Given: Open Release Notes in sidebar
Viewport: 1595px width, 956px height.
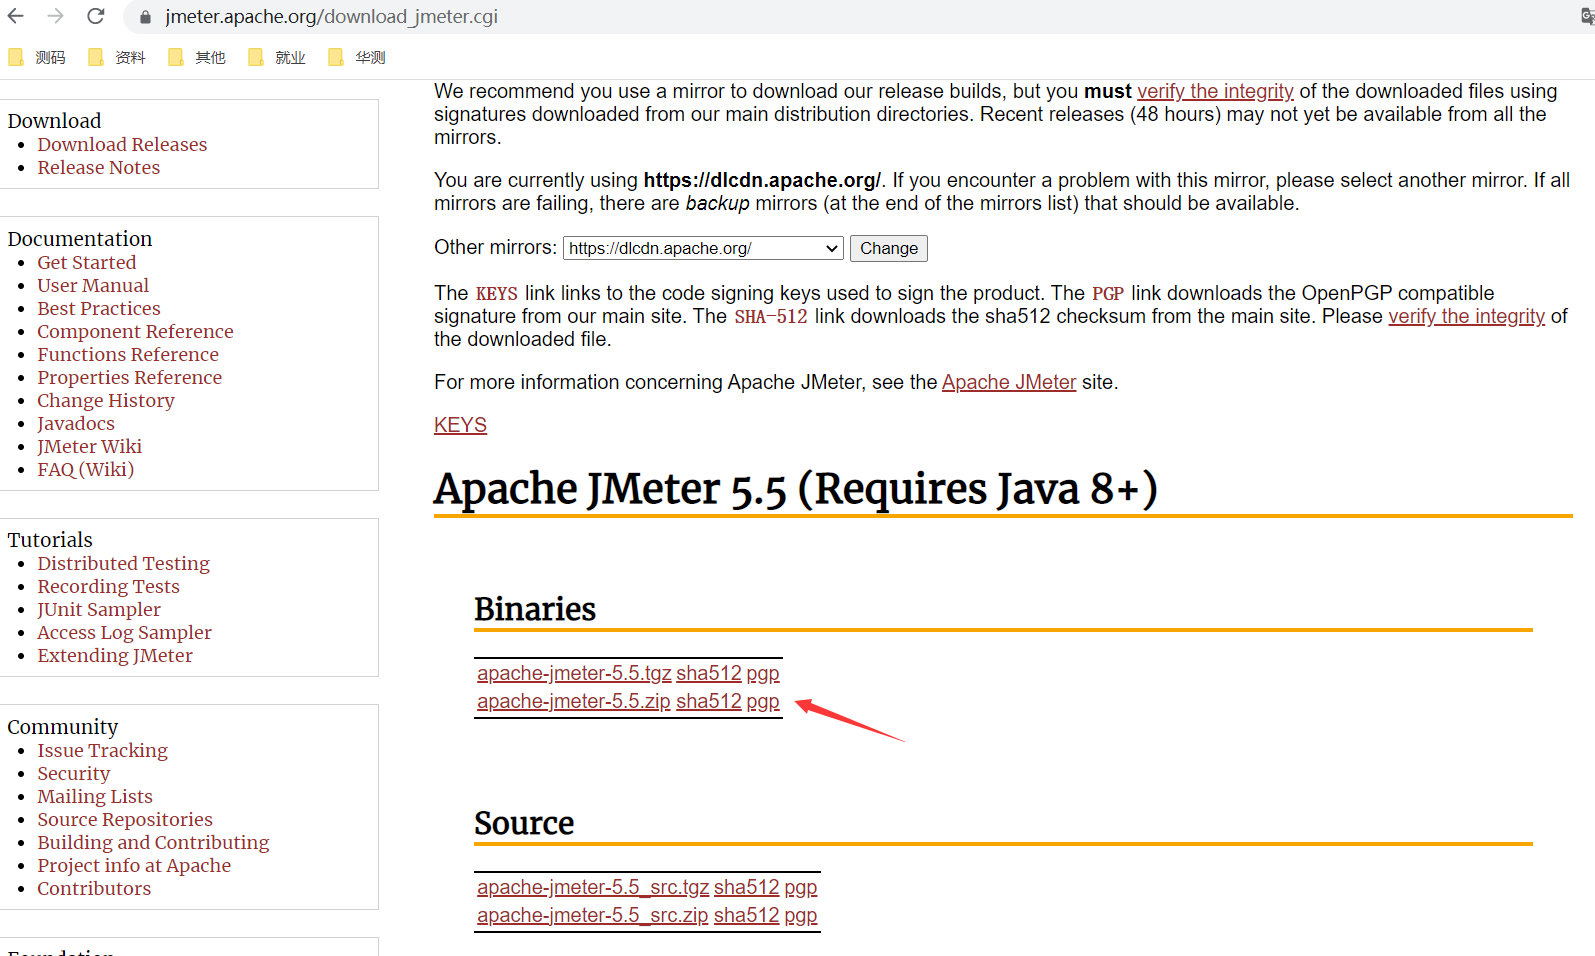Looking at the screenshot, I should tap(98, 167).
